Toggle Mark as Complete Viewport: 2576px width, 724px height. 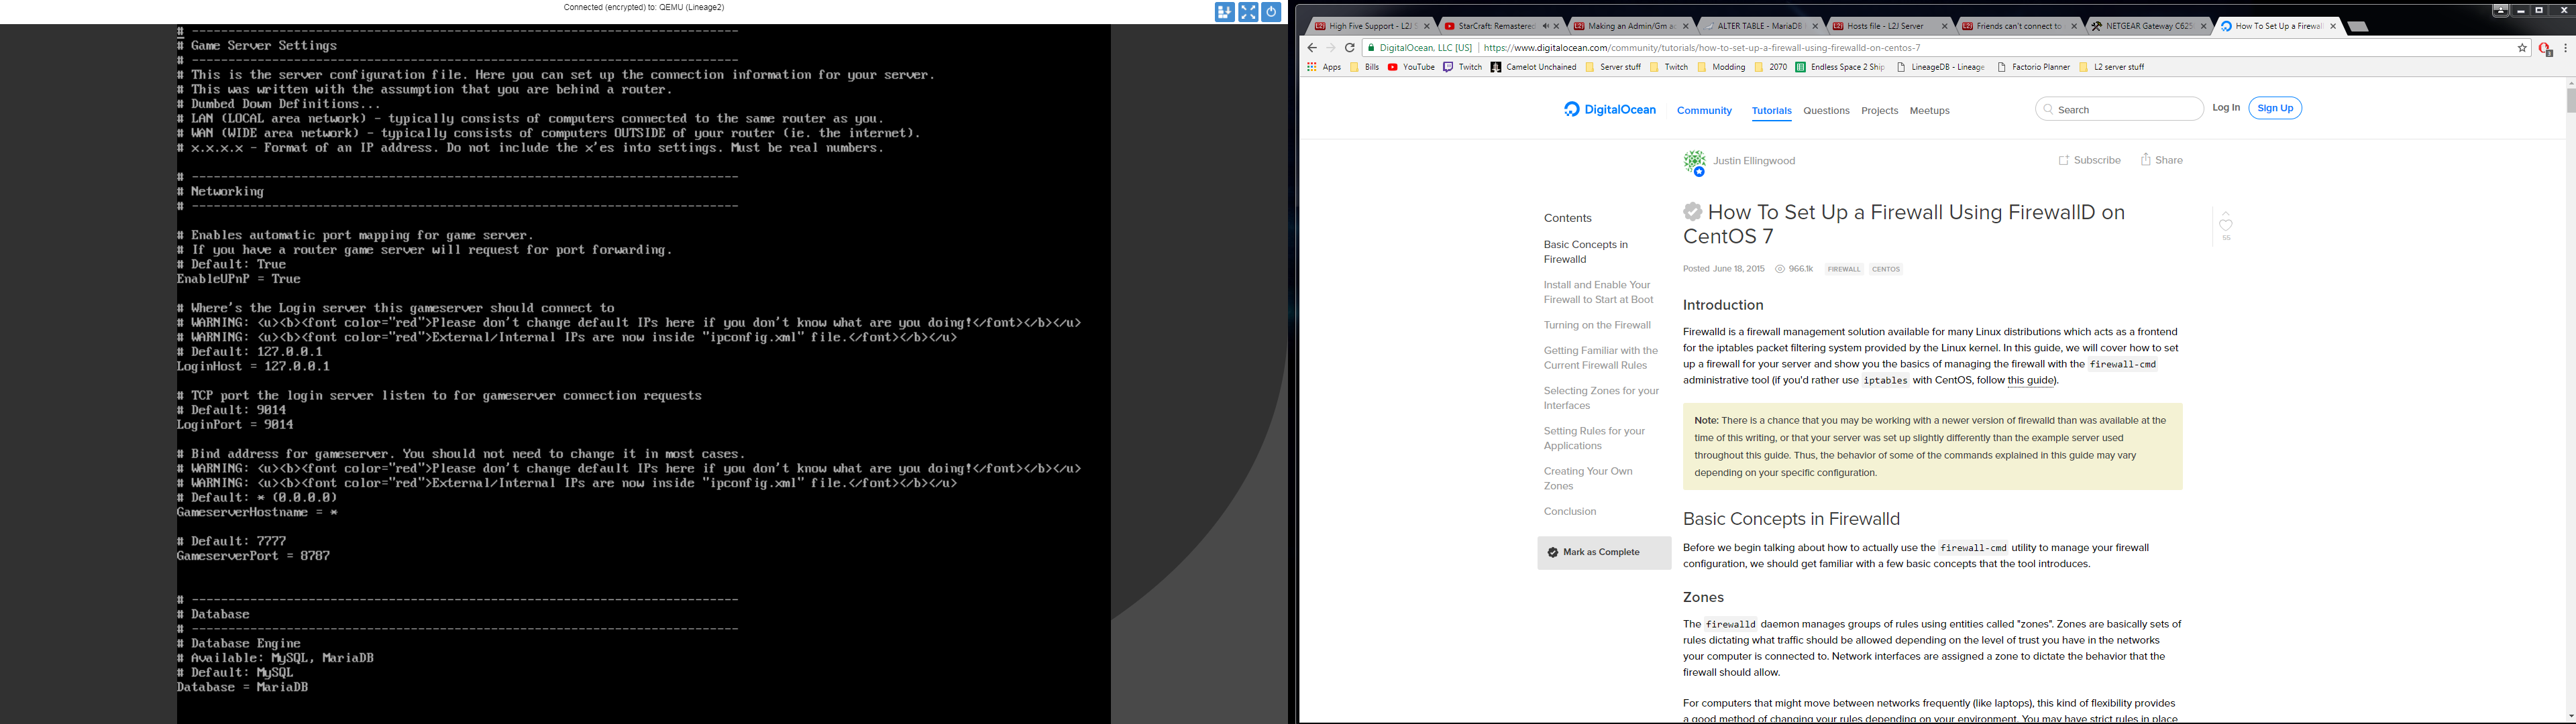tap(1604, 553)
